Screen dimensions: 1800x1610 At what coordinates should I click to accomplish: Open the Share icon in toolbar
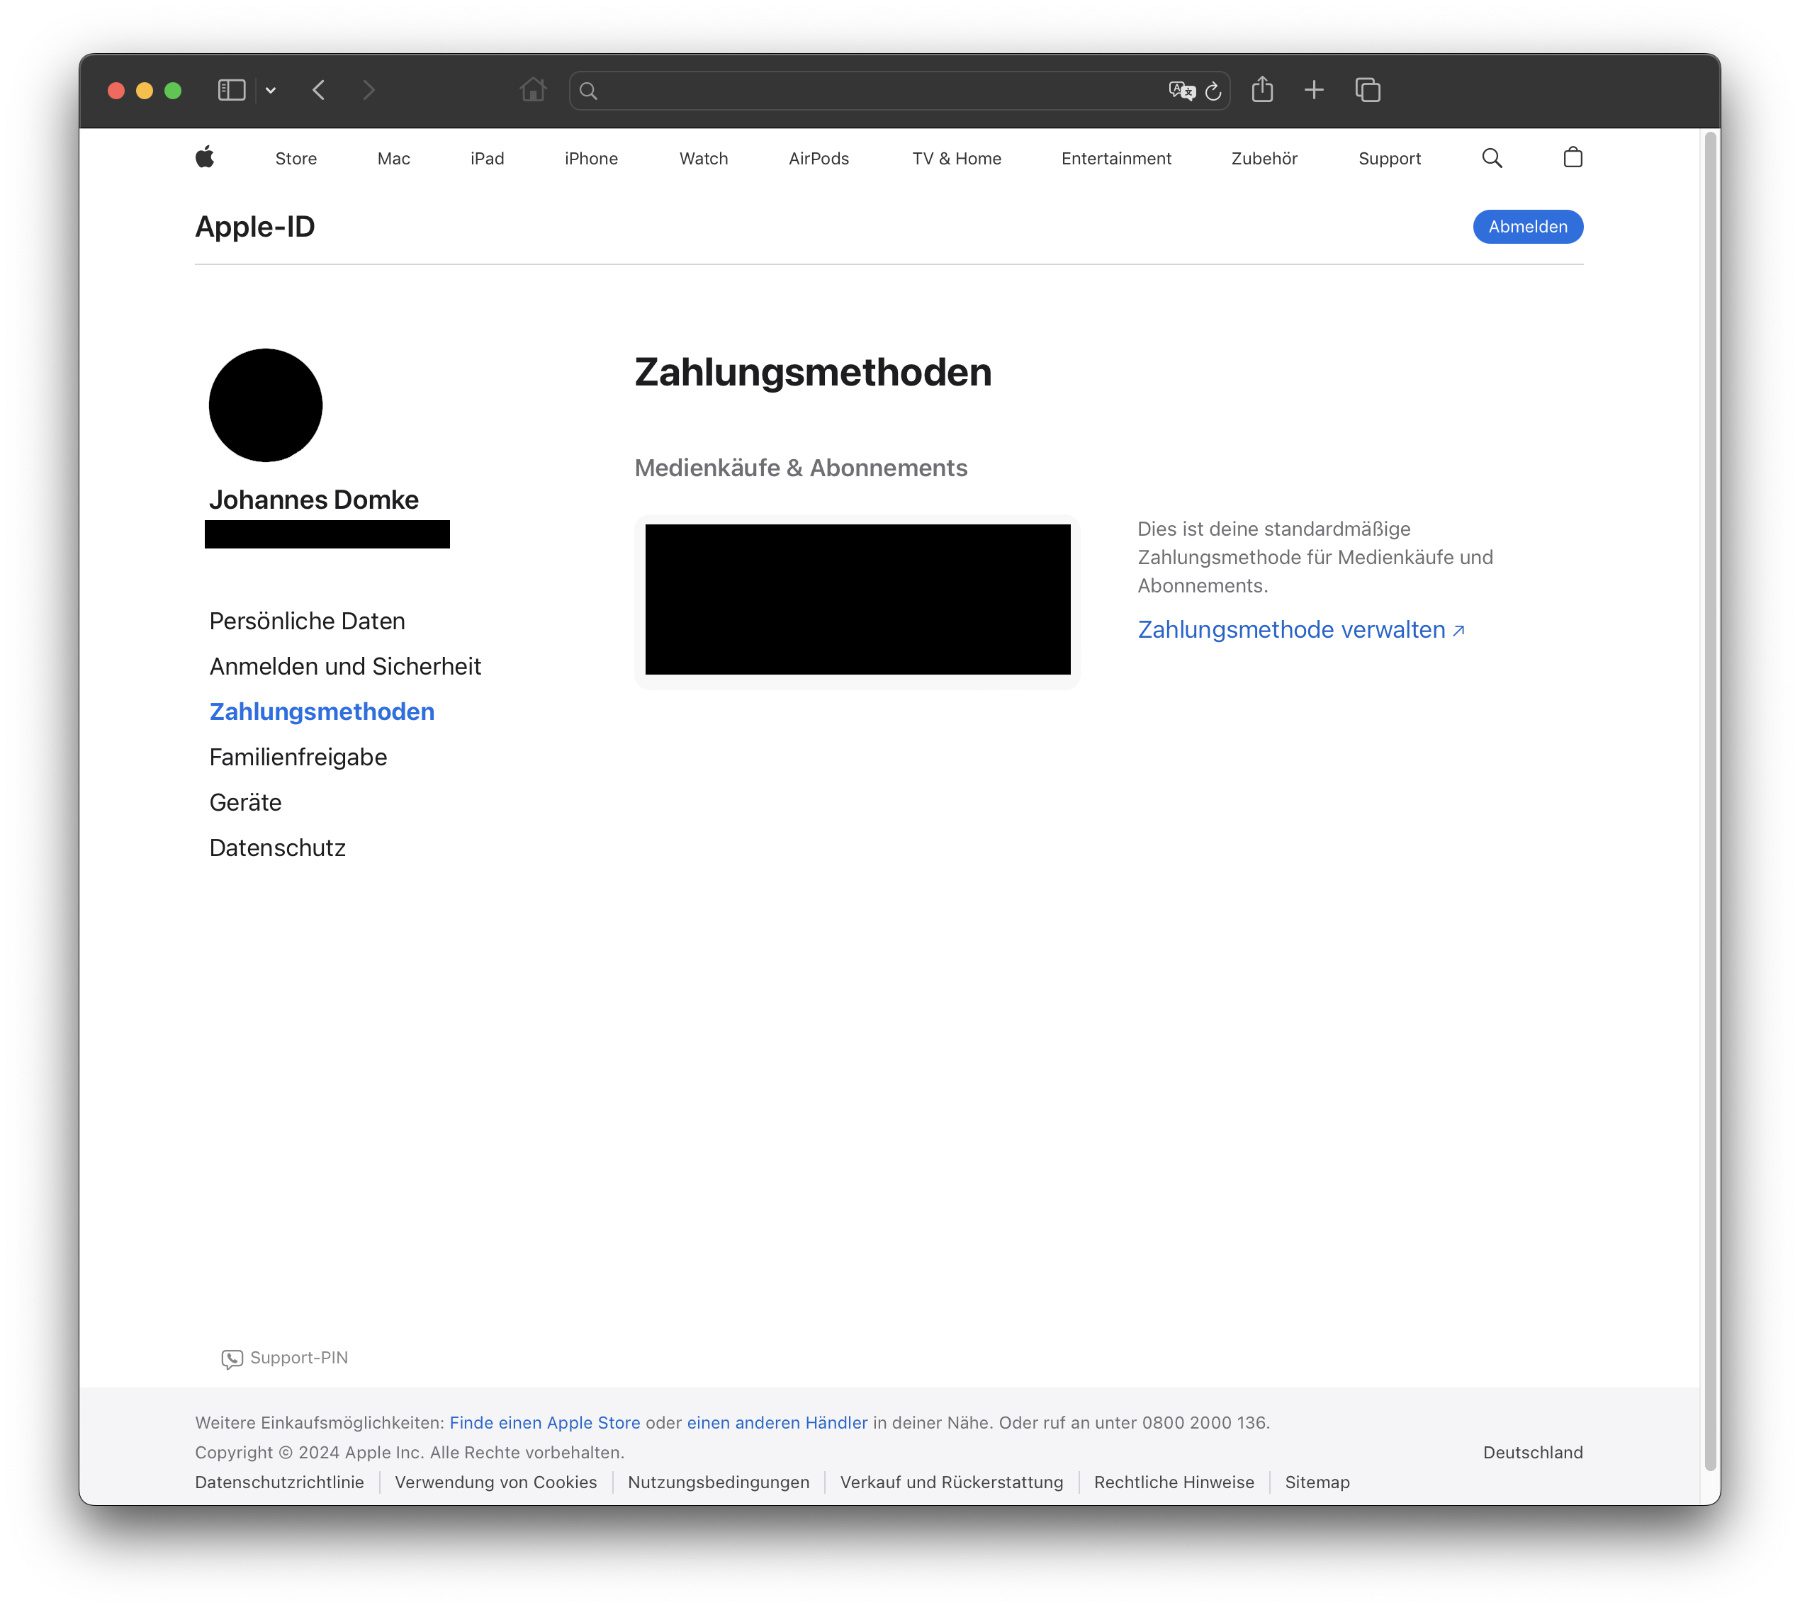click(1262, 89)
